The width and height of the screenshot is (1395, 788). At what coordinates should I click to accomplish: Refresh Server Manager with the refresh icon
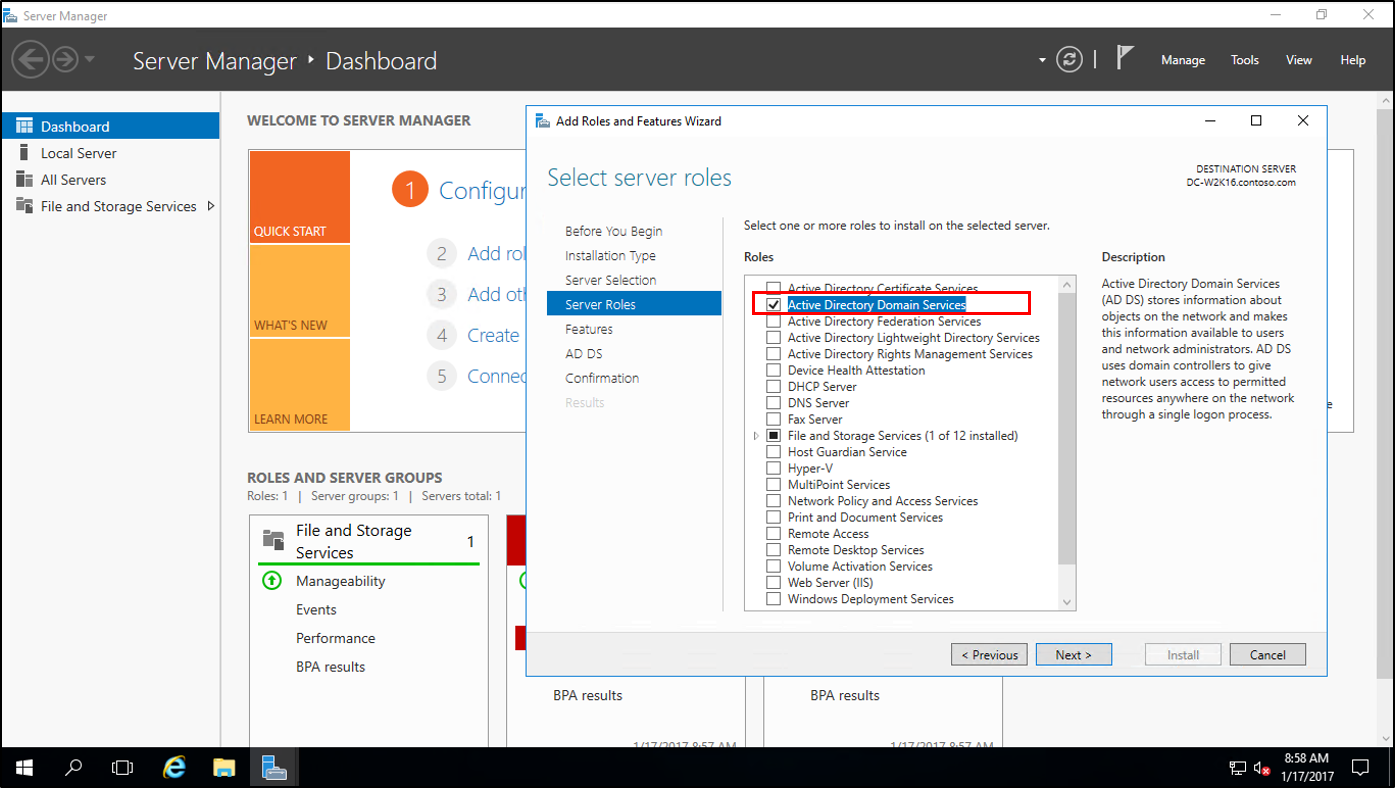coord(1069,59)
